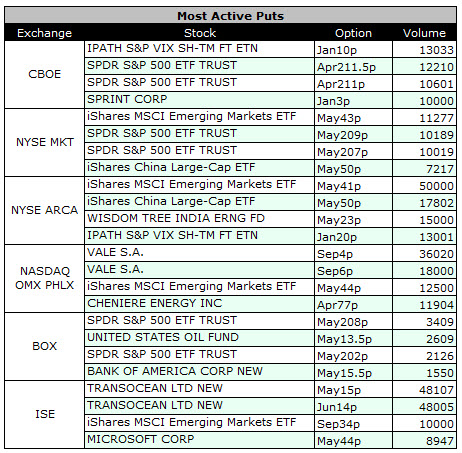The width and height of the screenshot is (462, 453).
Task: Select the Stock column header
Action: pyautogui.click(x=200, y=33)
